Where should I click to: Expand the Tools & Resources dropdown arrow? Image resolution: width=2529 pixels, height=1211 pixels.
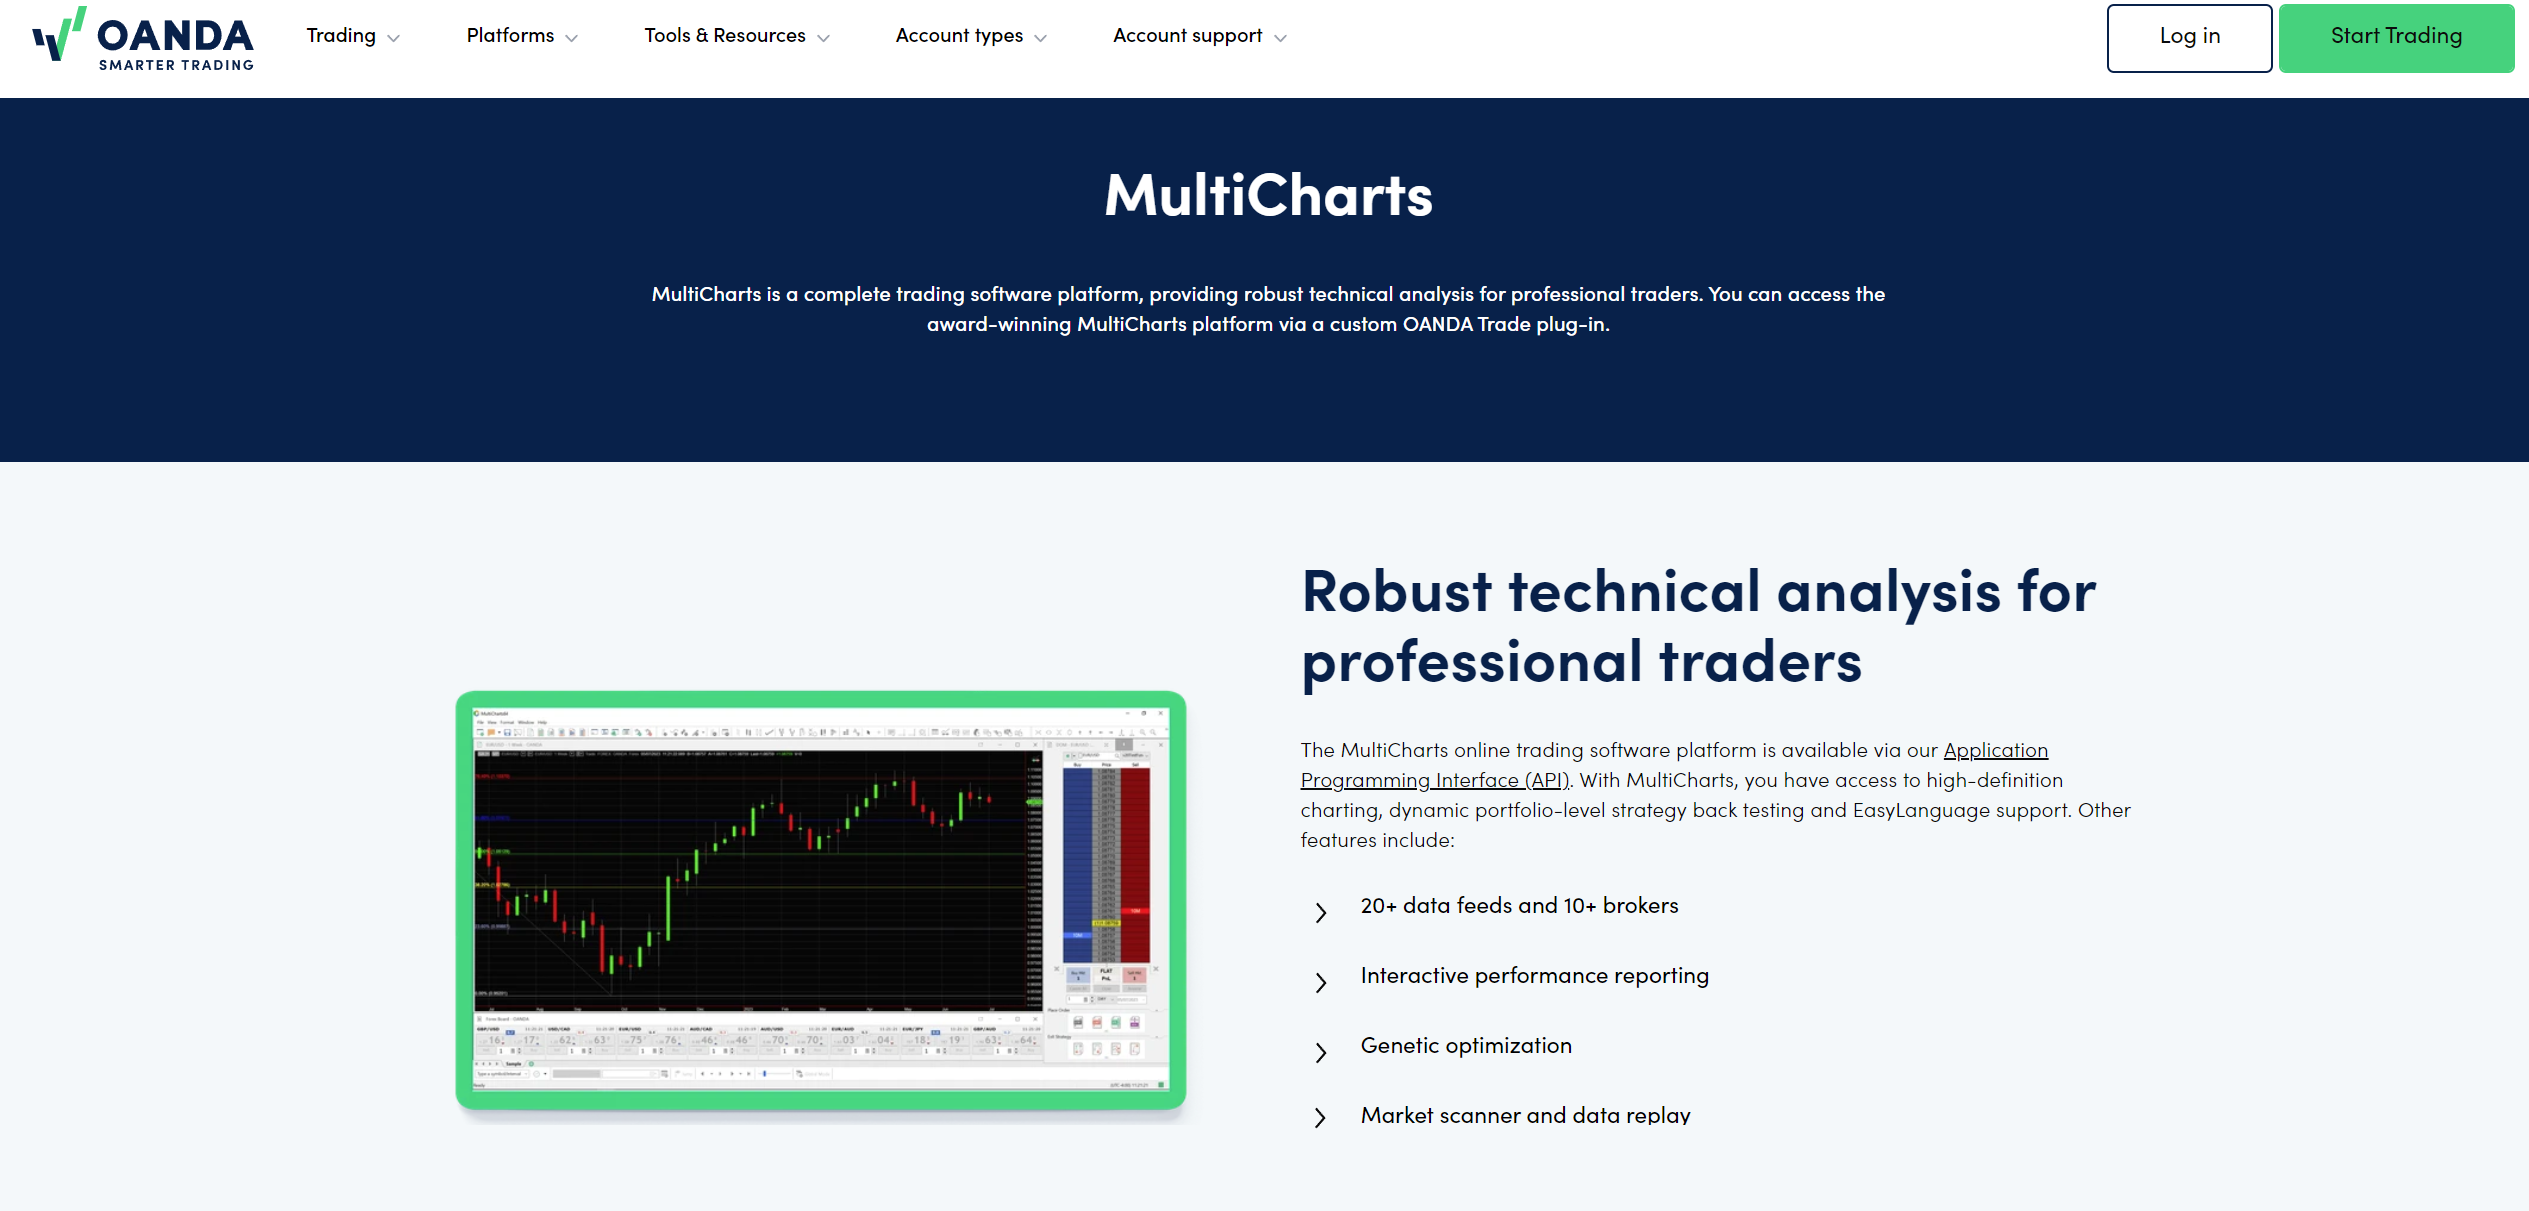824,38
